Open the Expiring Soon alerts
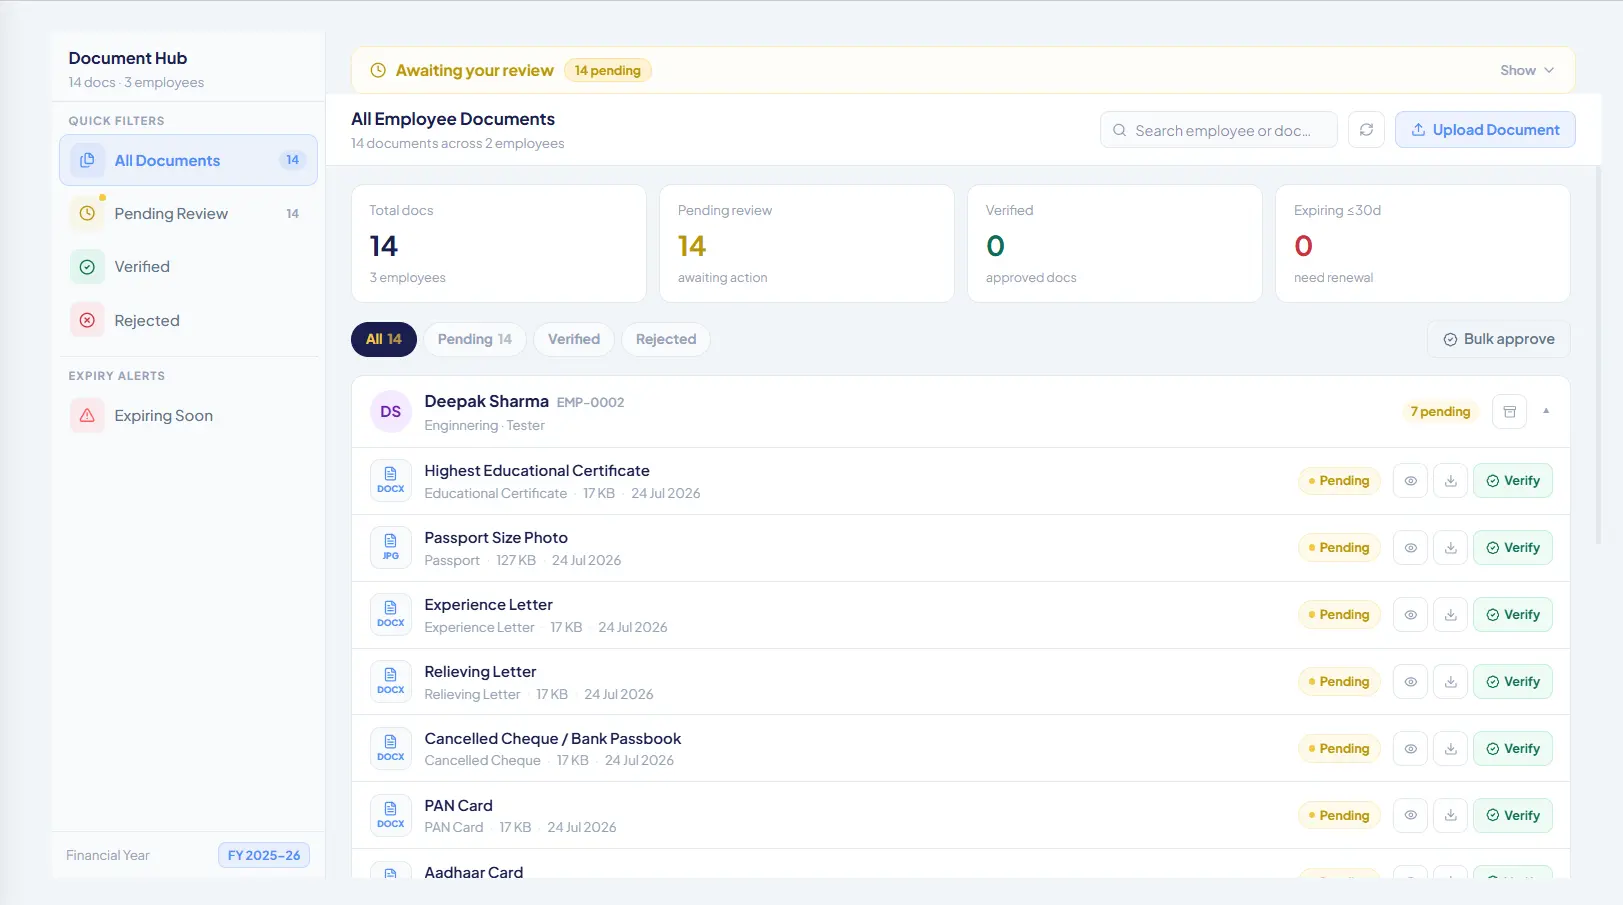The width and height of the screenshot is (1623, 905). pyautogui.click(x=188, y=416)
